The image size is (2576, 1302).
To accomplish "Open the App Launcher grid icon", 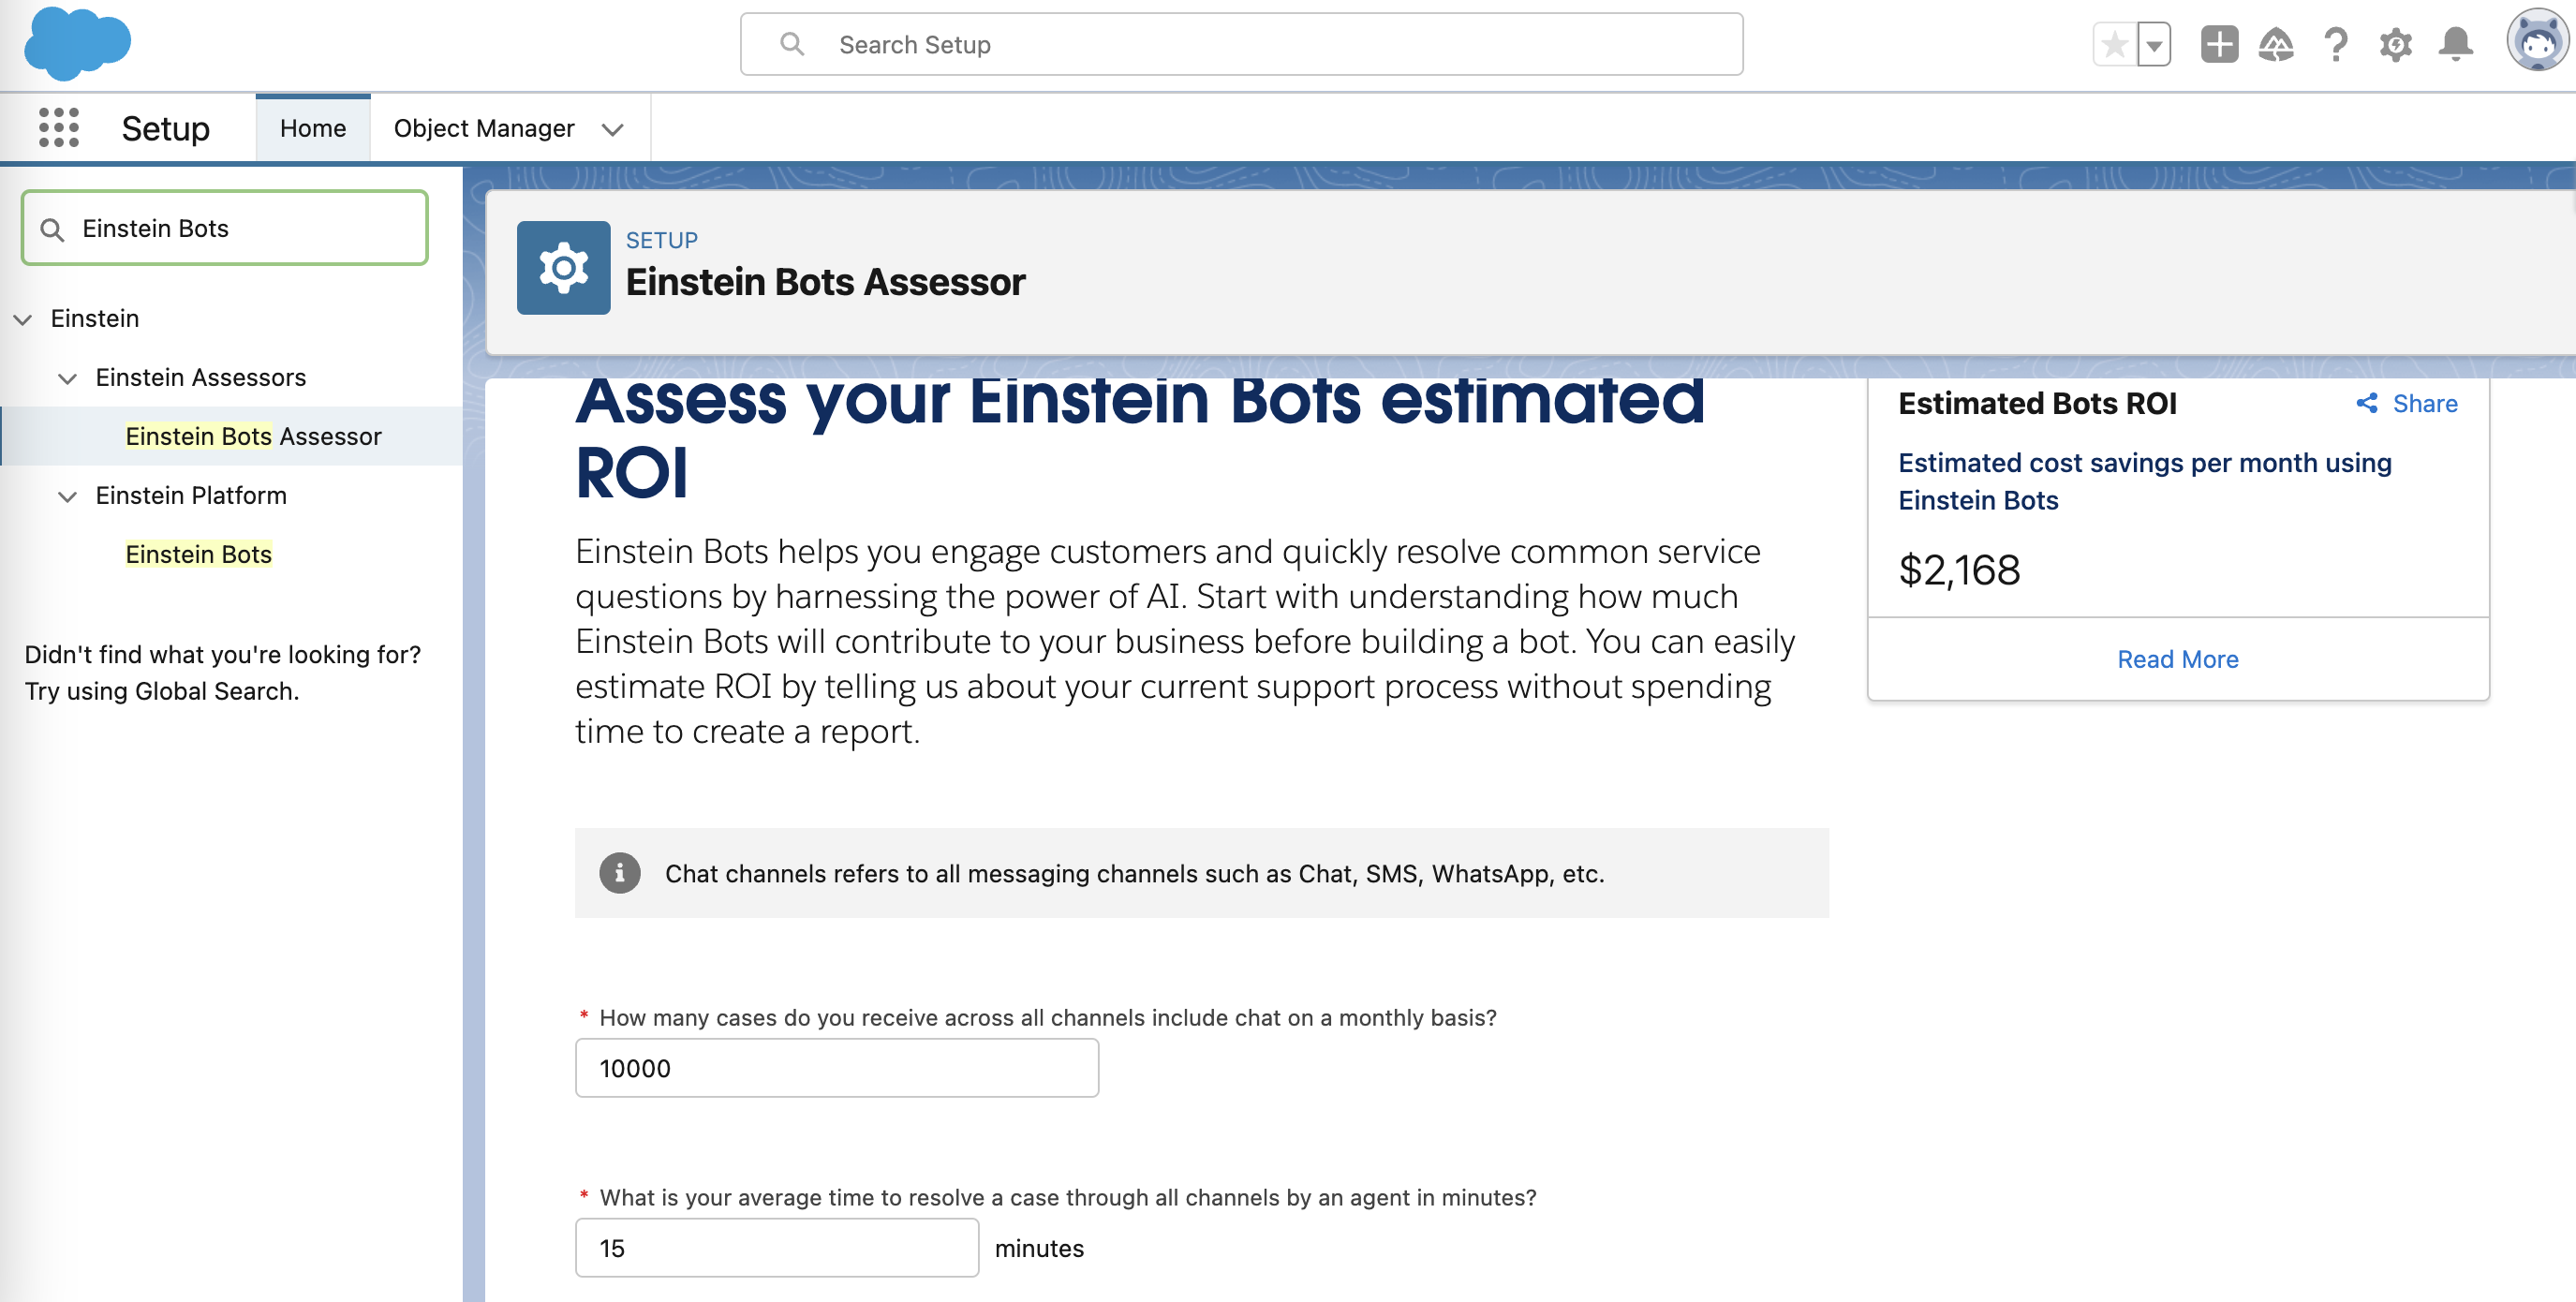I will (58, 128).
